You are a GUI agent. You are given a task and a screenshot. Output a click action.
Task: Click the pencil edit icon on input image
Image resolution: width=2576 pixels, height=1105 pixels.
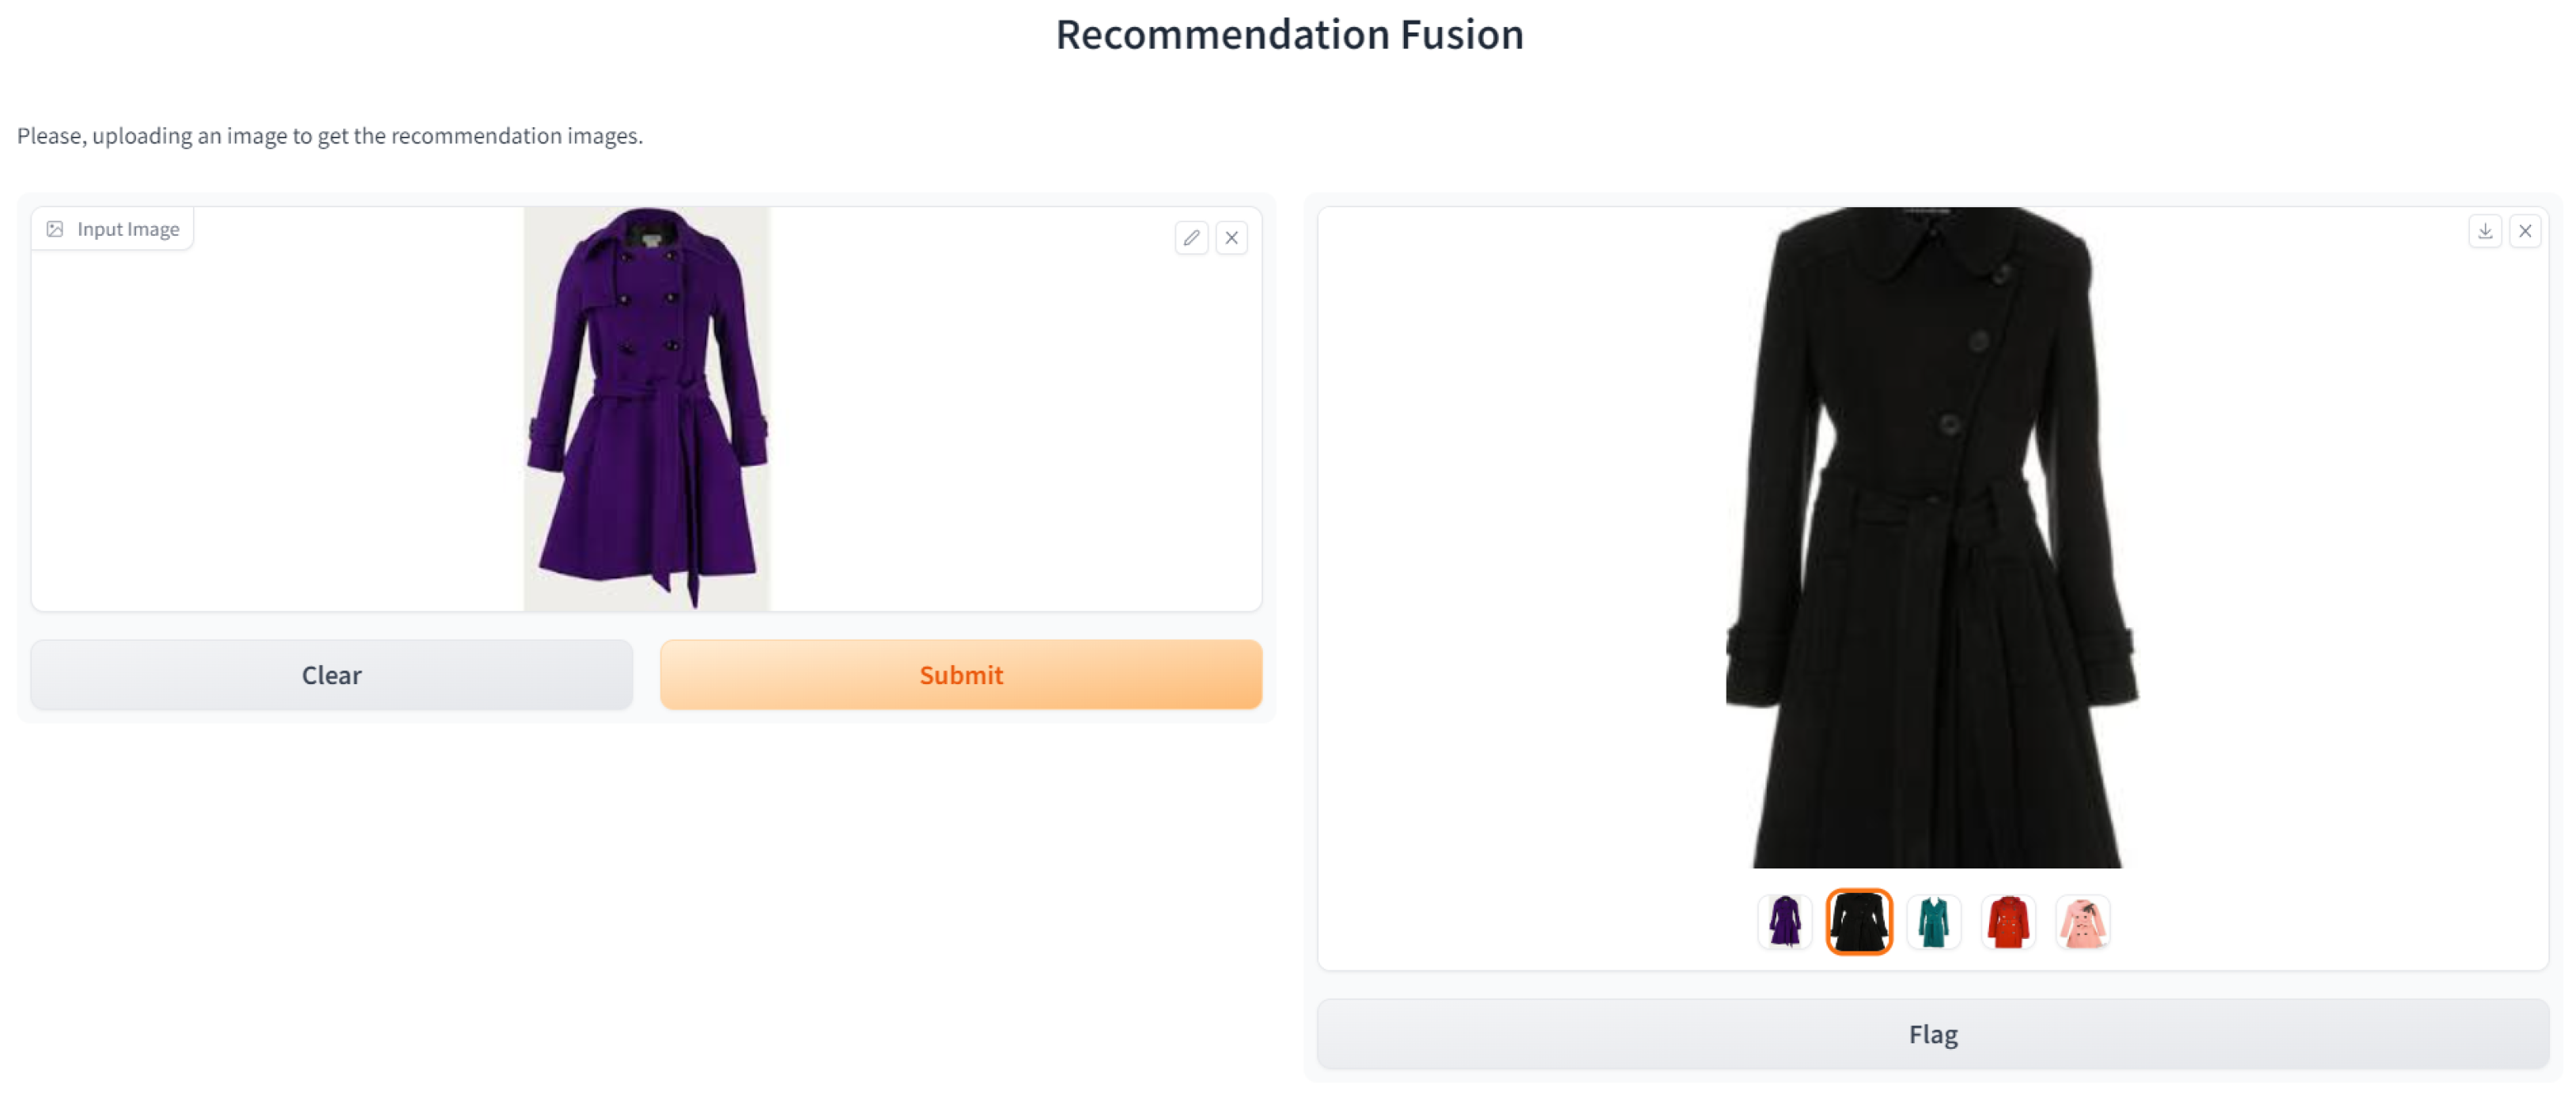(1191, 238)
